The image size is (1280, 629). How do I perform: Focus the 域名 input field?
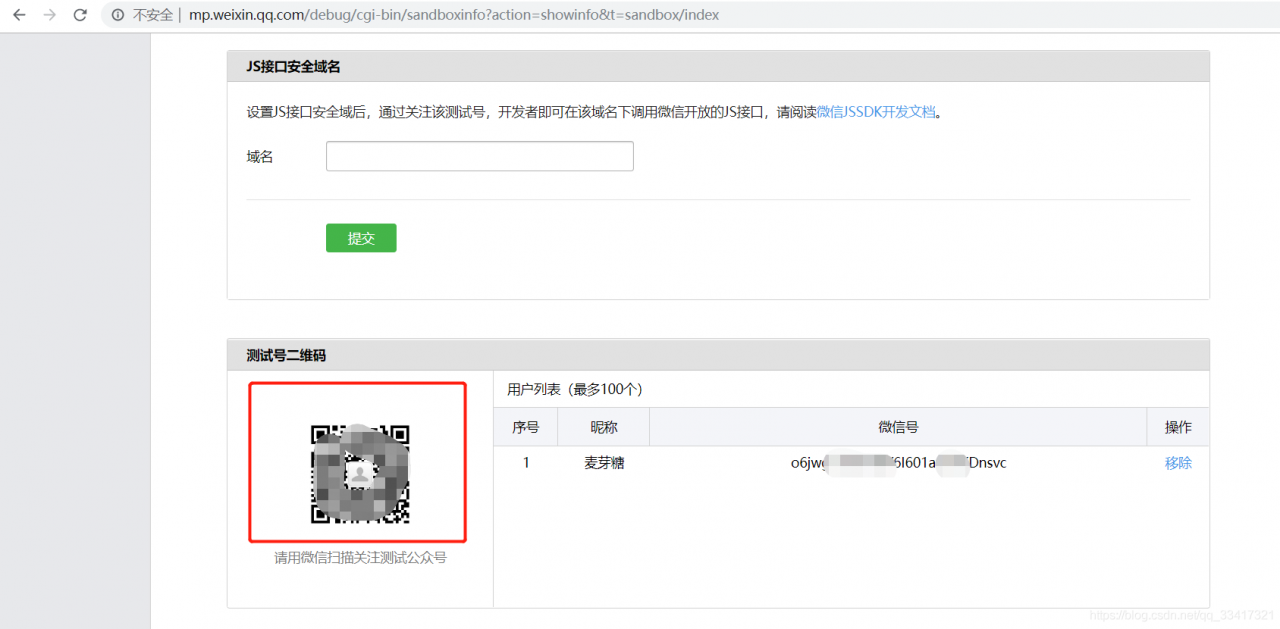click(x=480, y=156)
